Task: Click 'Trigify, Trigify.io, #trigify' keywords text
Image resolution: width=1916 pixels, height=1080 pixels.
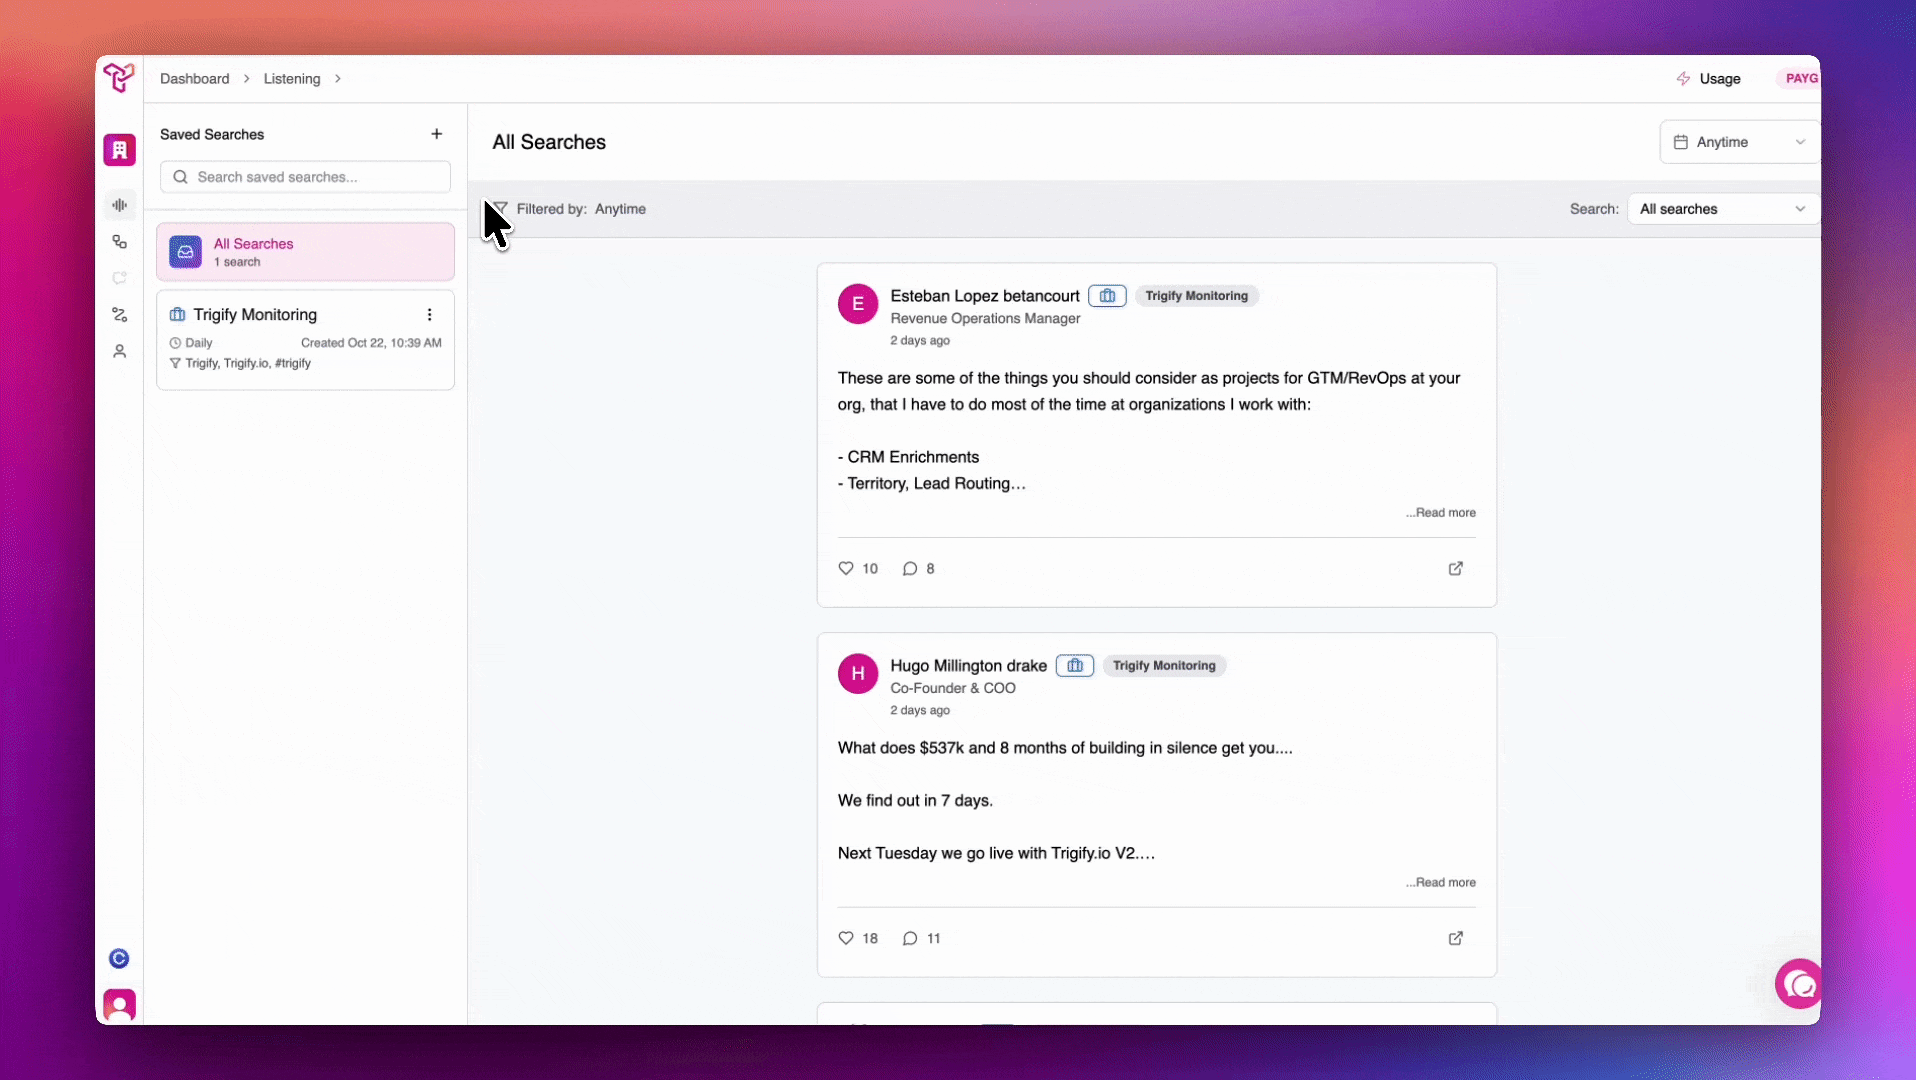Action: (x=248, y=364)
